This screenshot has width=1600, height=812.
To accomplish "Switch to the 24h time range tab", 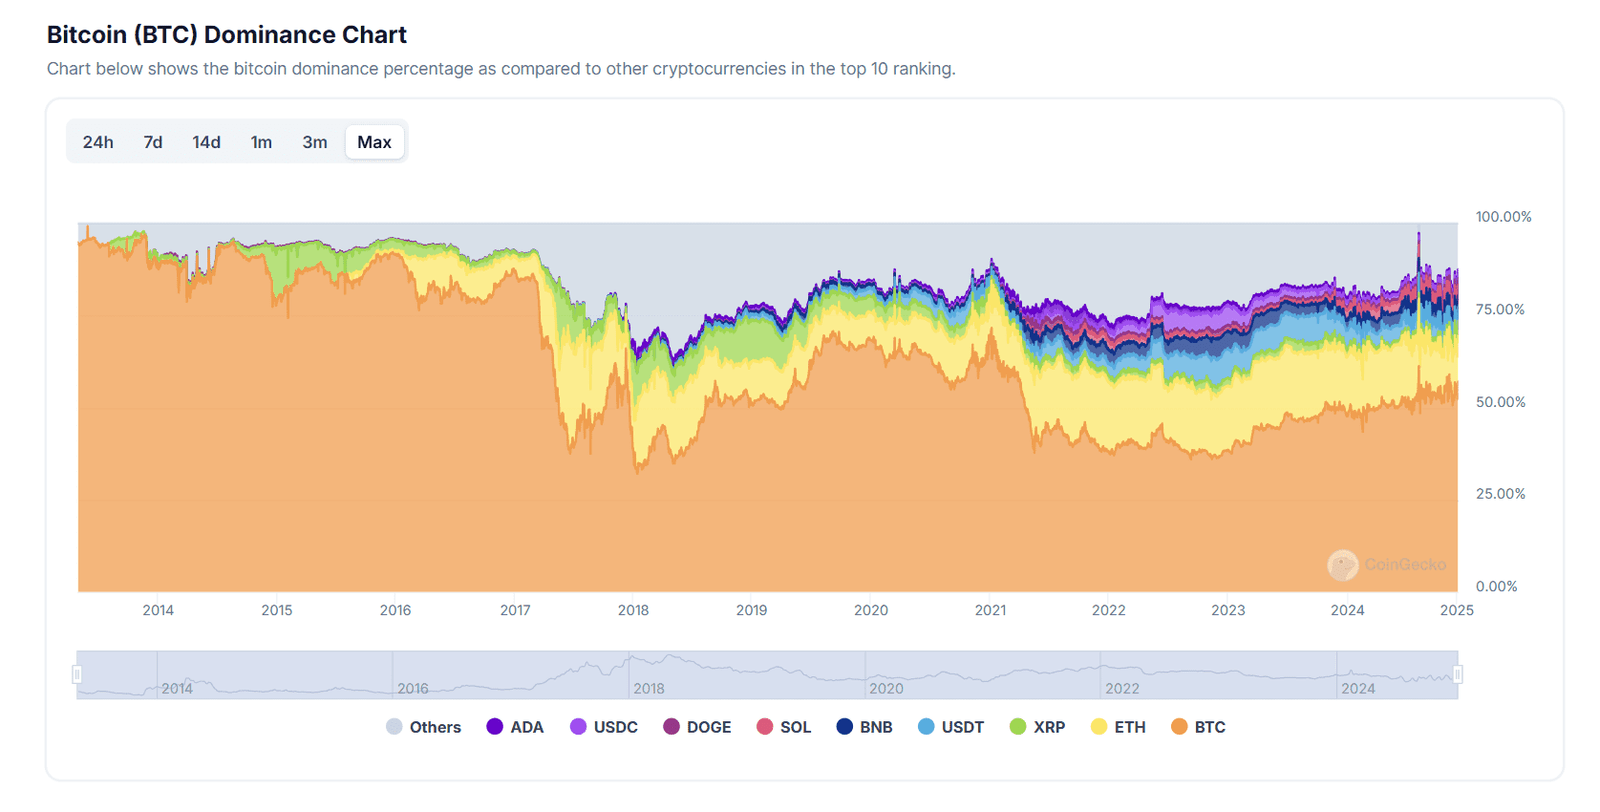I will [x=98, y=141].
